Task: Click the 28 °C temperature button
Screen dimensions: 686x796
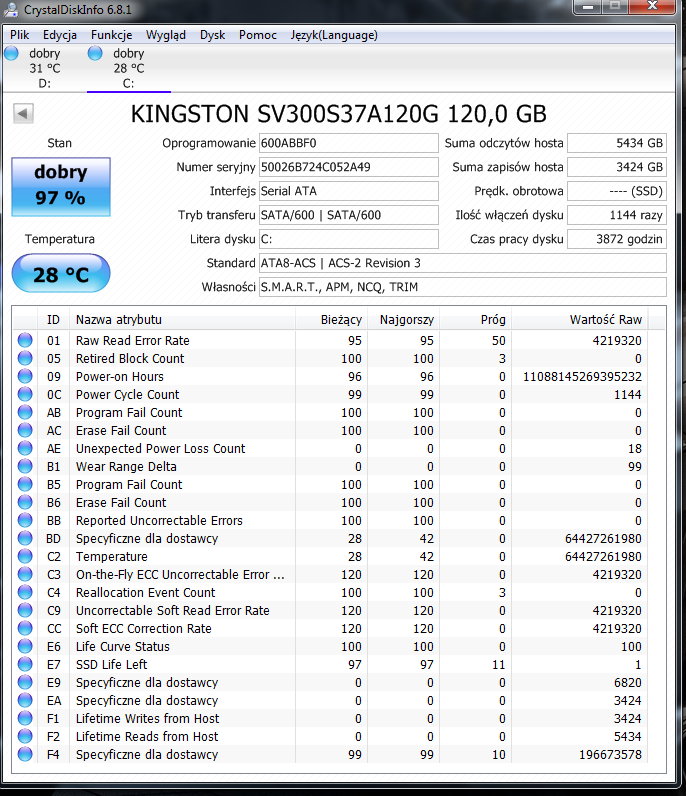Action: pos(61,274)
